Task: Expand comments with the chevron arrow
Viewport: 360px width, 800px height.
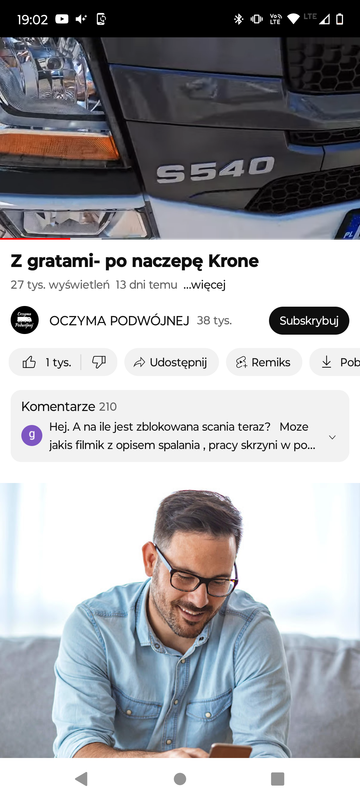Action: [332, 437]
